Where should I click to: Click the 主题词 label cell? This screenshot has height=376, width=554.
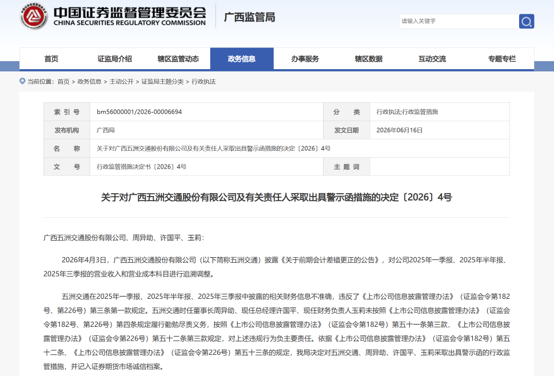347,167
